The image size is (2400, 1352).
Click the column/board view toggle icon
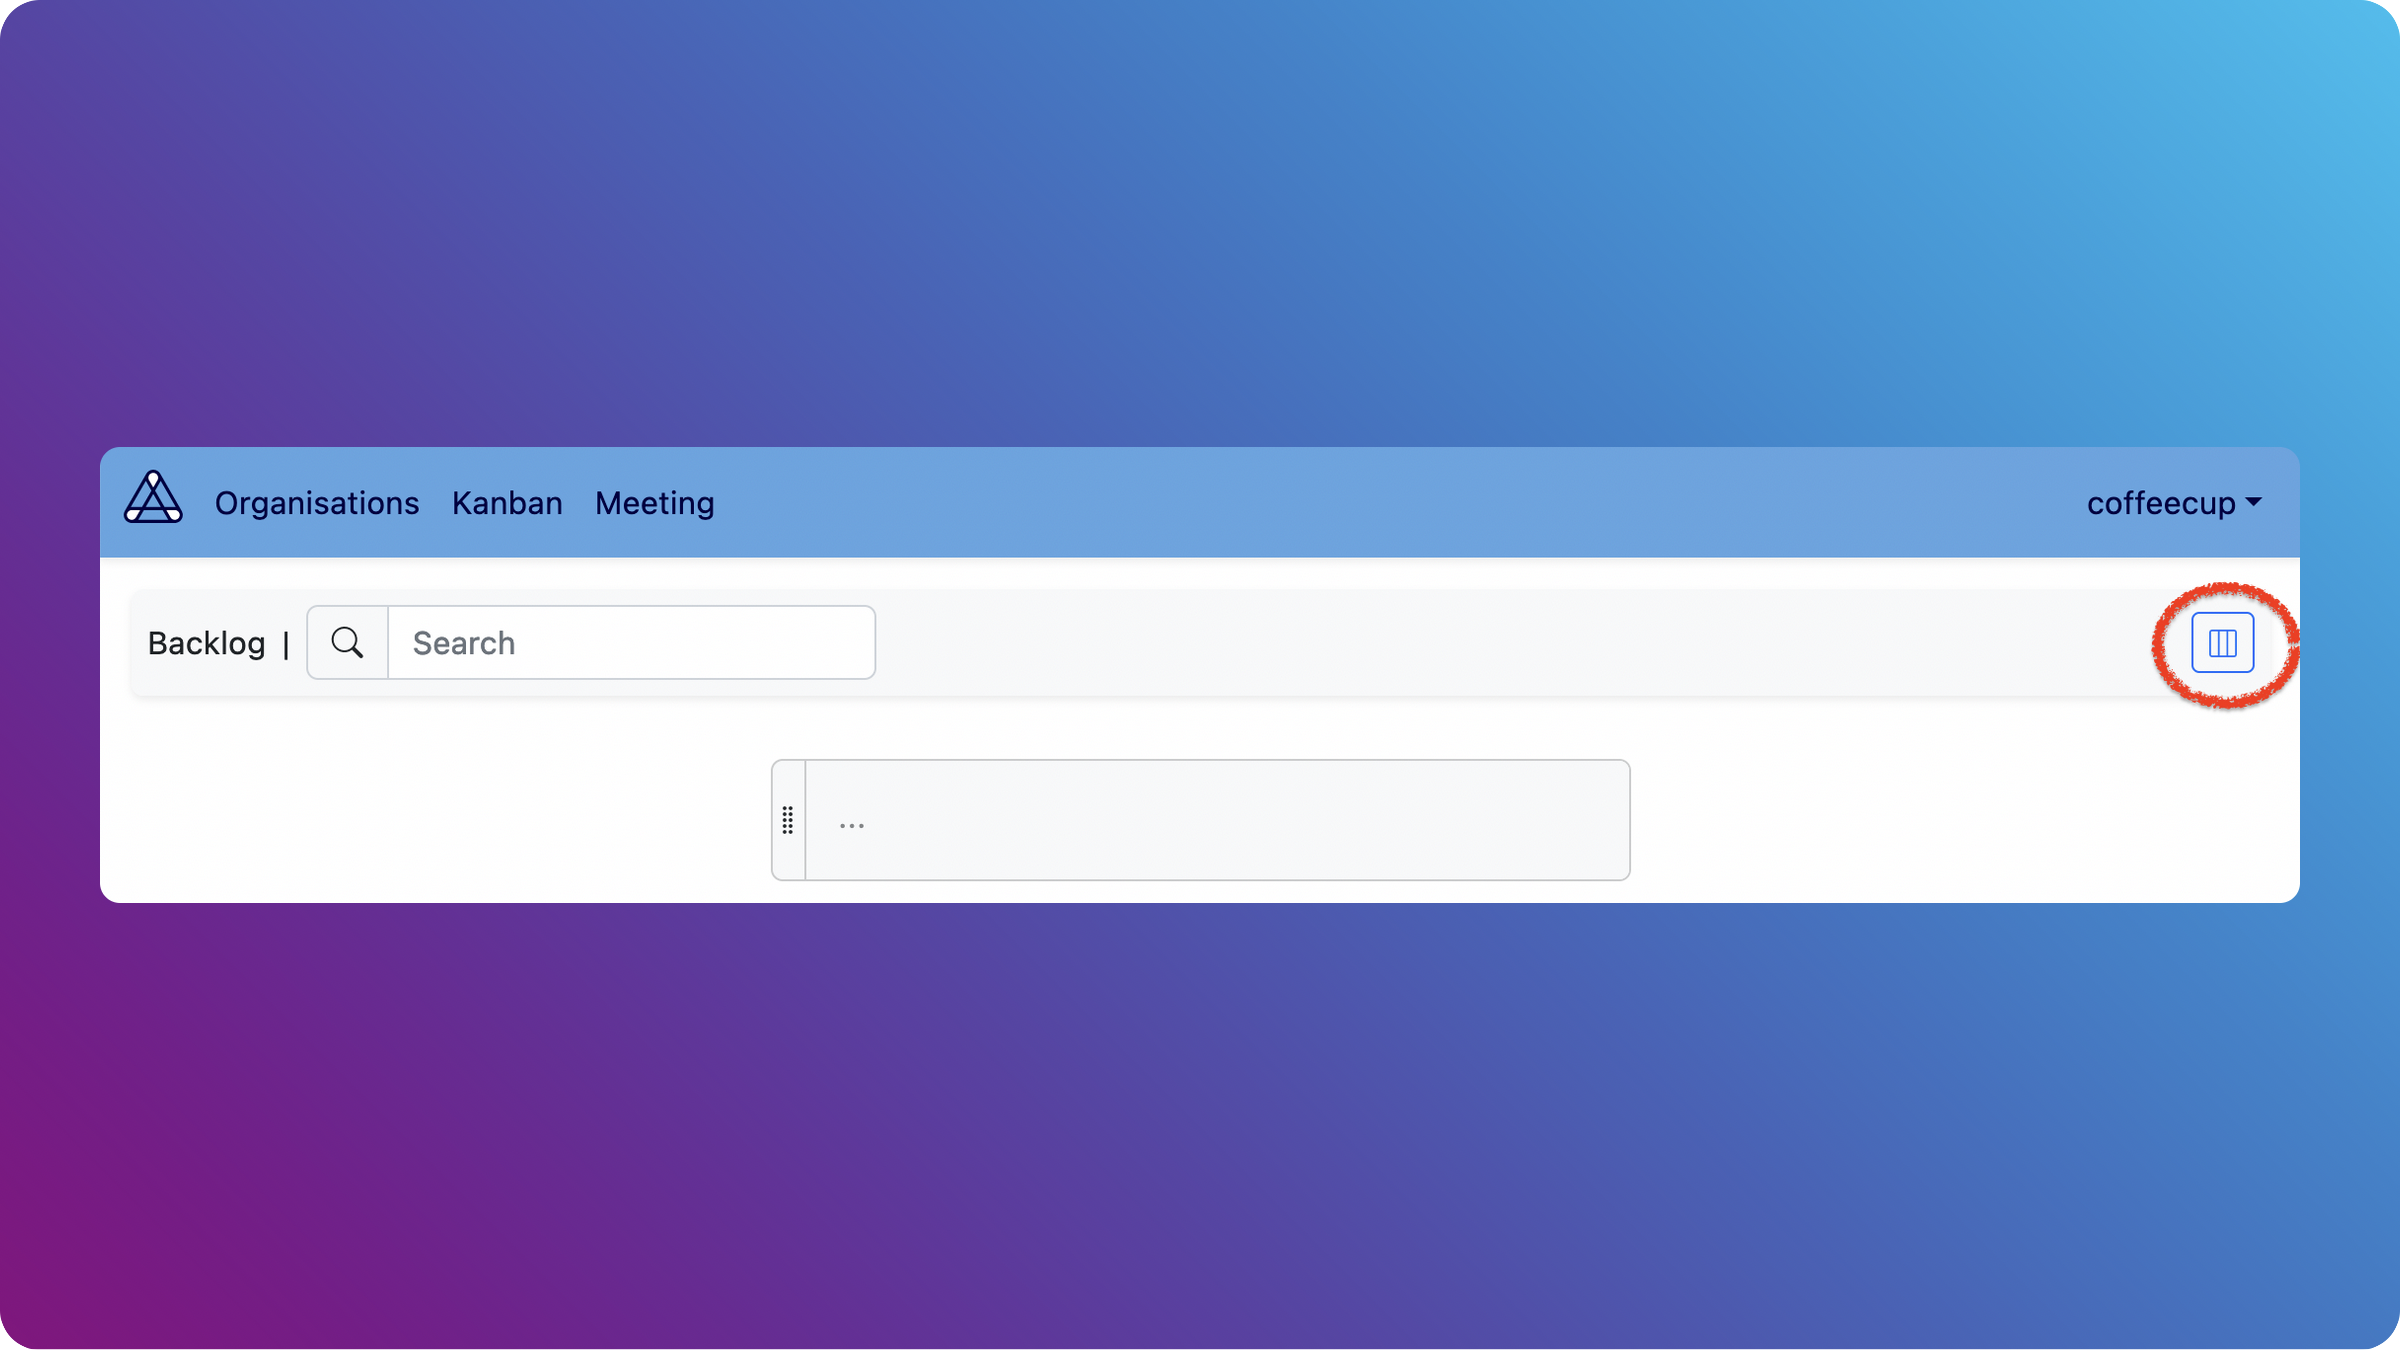point(2222,643)
